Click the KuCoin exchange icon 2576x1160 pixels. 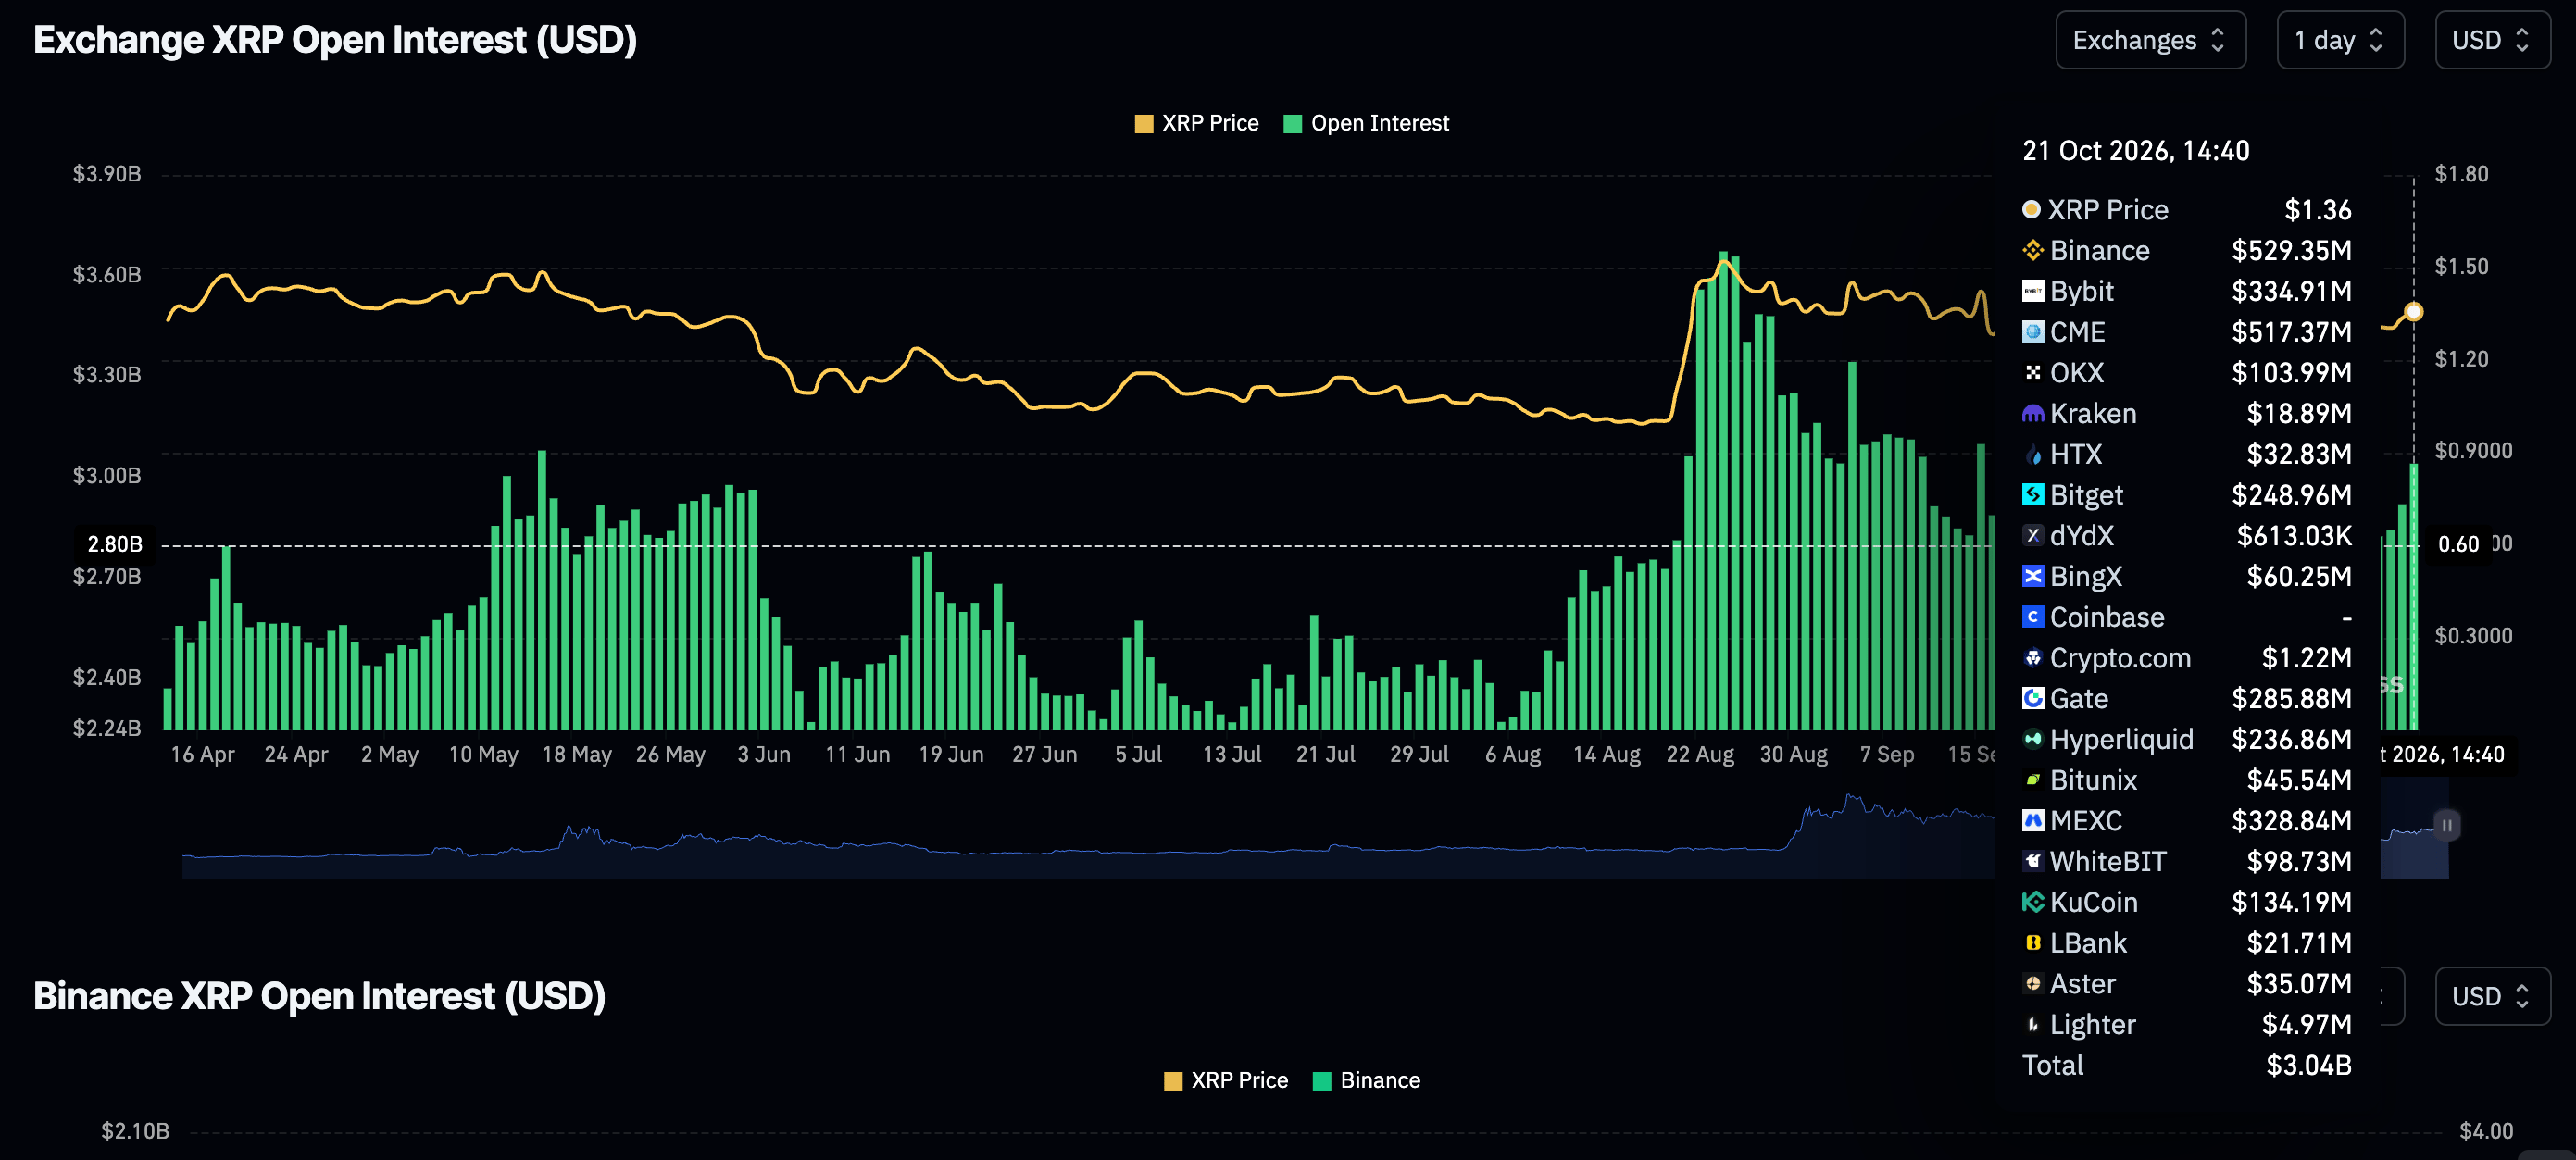pyautogui.click(x=2032, y=902)
